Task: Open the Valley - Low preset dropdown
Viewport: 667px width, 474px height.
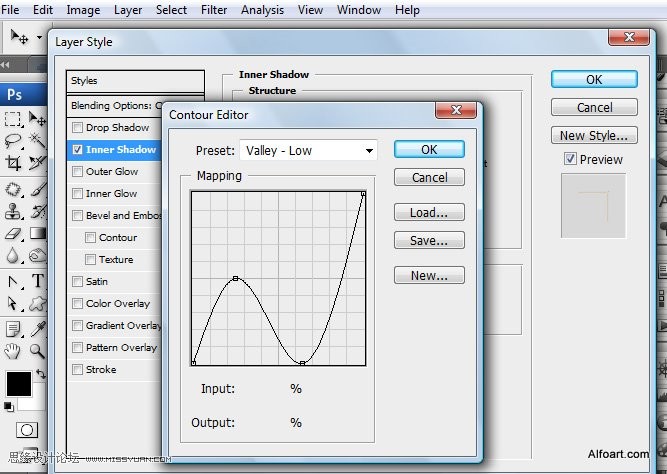Action: [308, 150]
